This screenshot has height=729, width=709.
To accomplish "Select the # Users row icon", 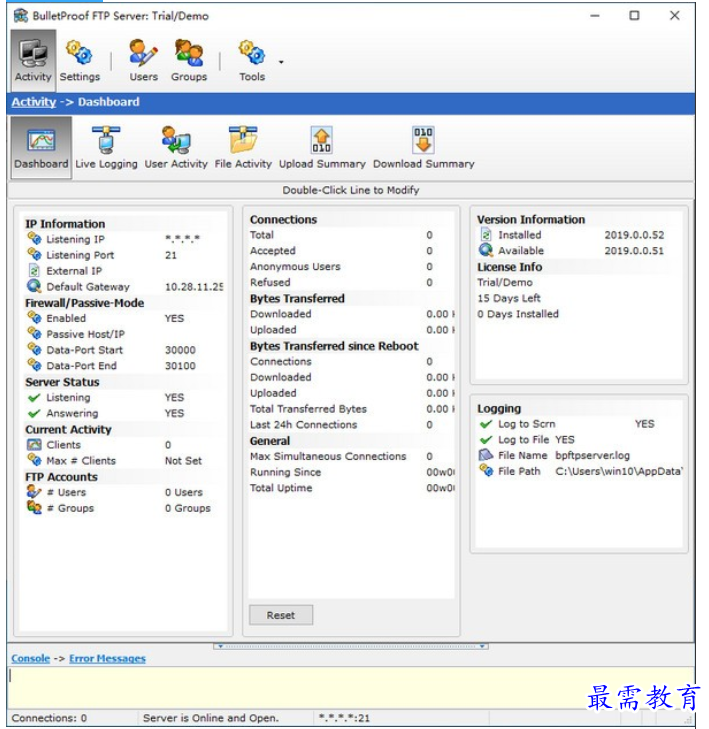I will click(x=34, y=491).
